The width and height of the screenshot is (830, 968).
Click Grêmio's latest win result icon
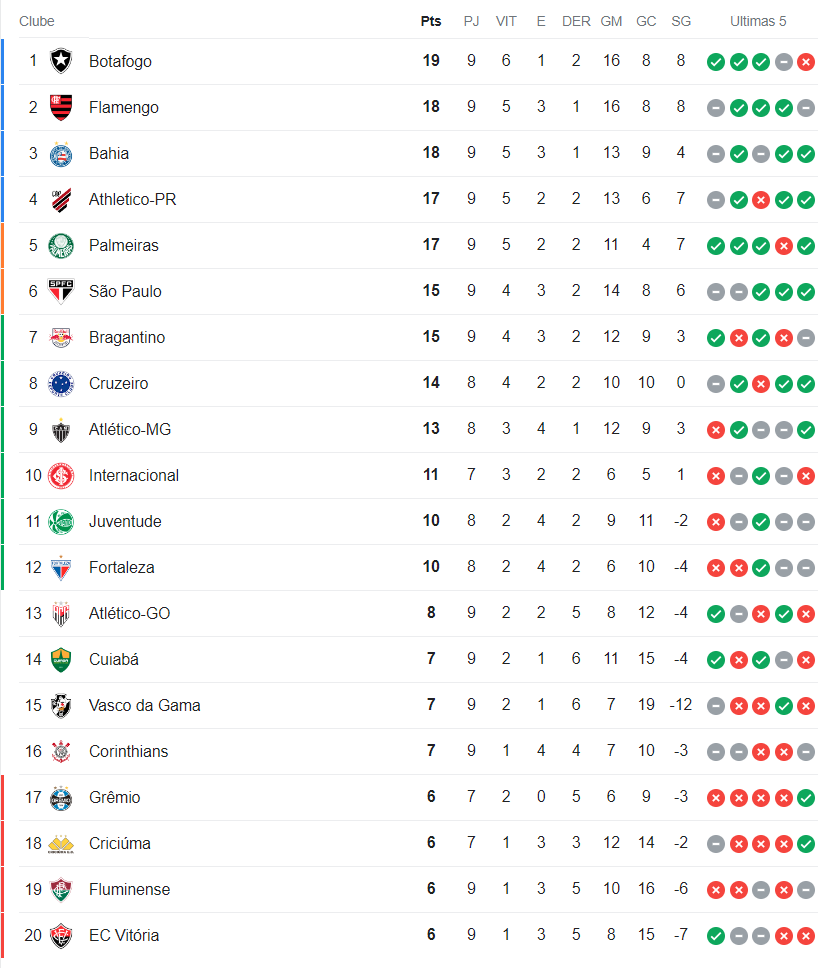806,797
